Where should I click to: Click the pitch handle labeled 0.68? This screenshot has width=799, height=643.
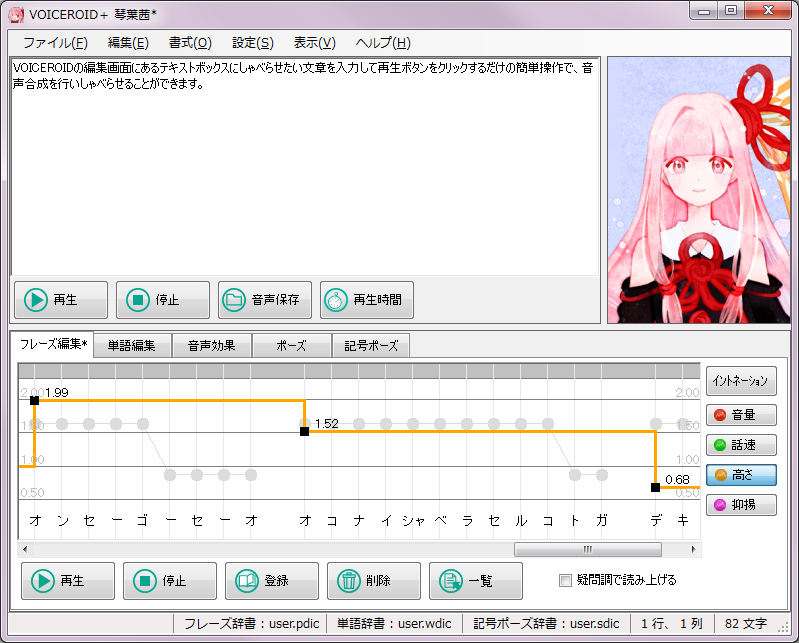(x=655, y=488)
